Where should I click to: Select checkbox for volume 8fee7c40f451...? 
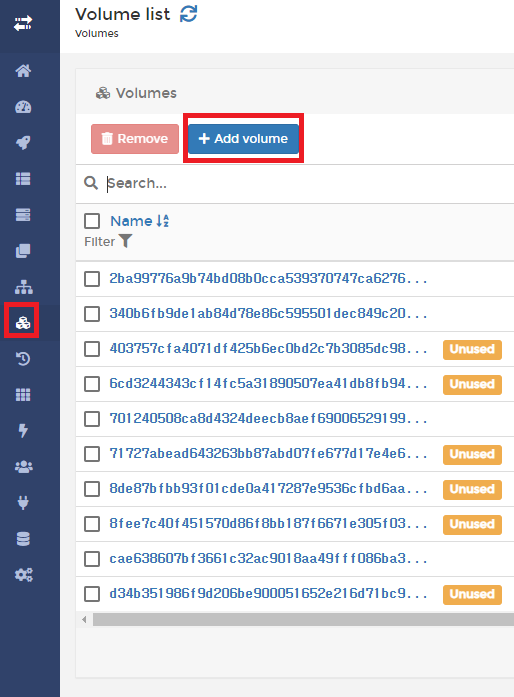[92, 524]
